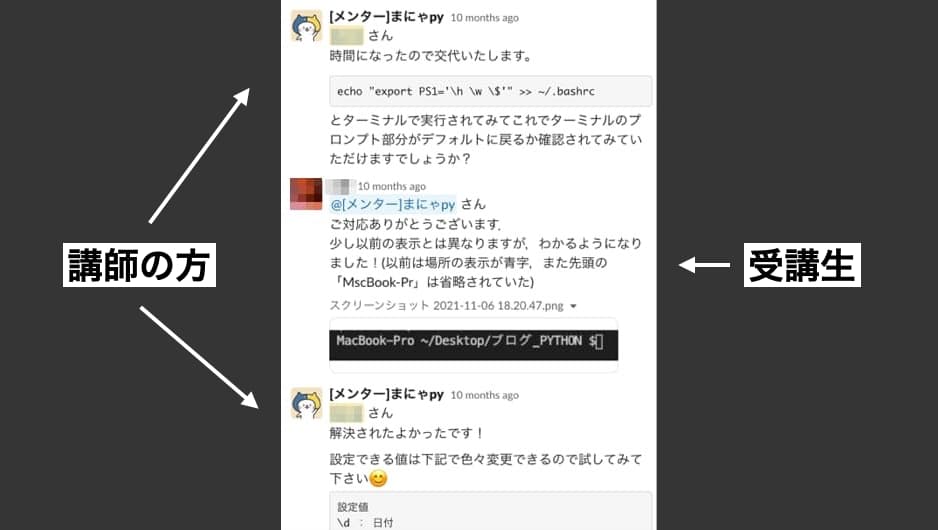Click the mentor's cat avatar in first message
Viewport: 938px width, 530px height.
point(306,26)
